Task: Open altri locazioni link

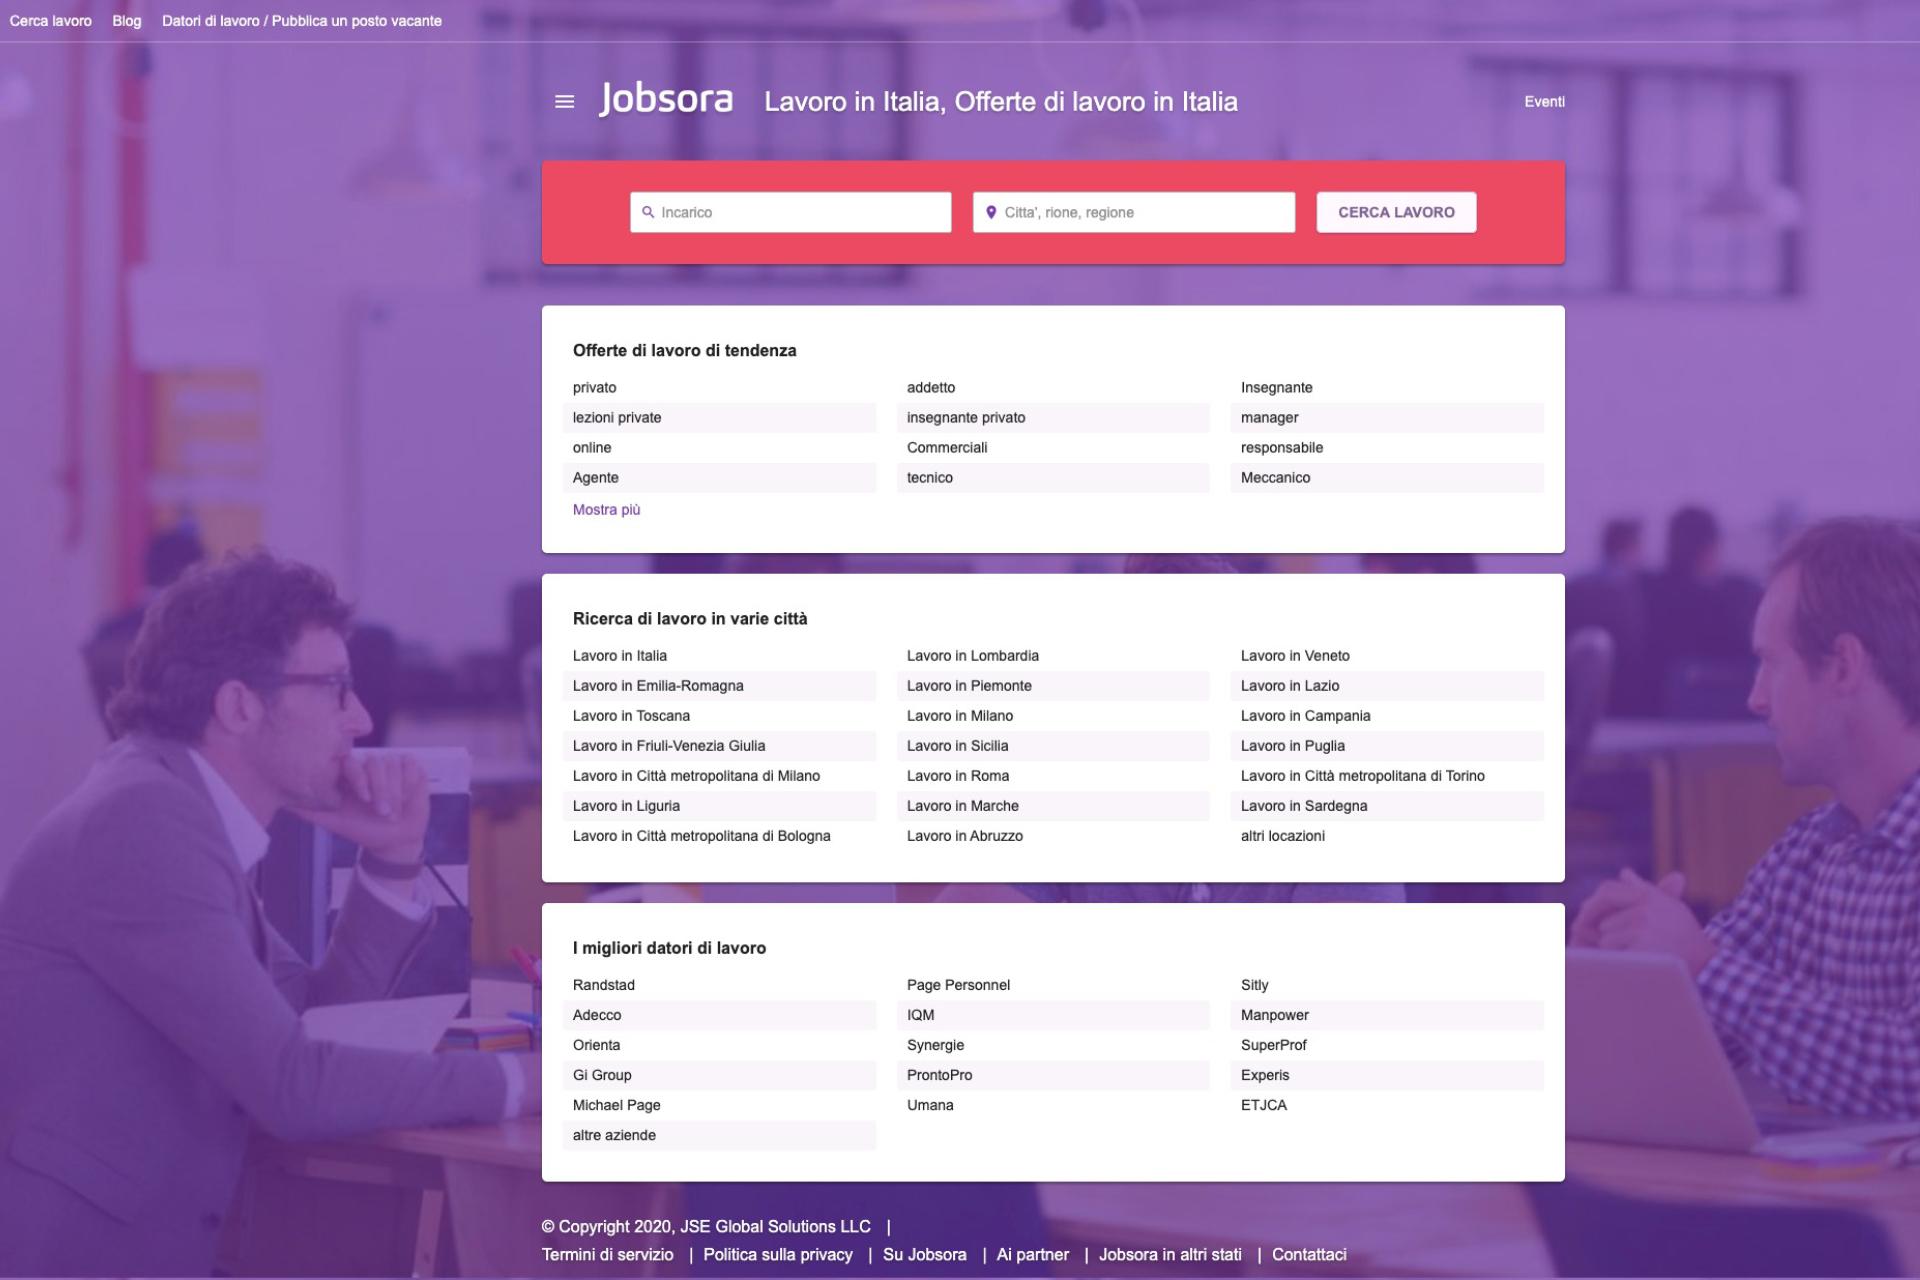Action: tap(1283, 836)
